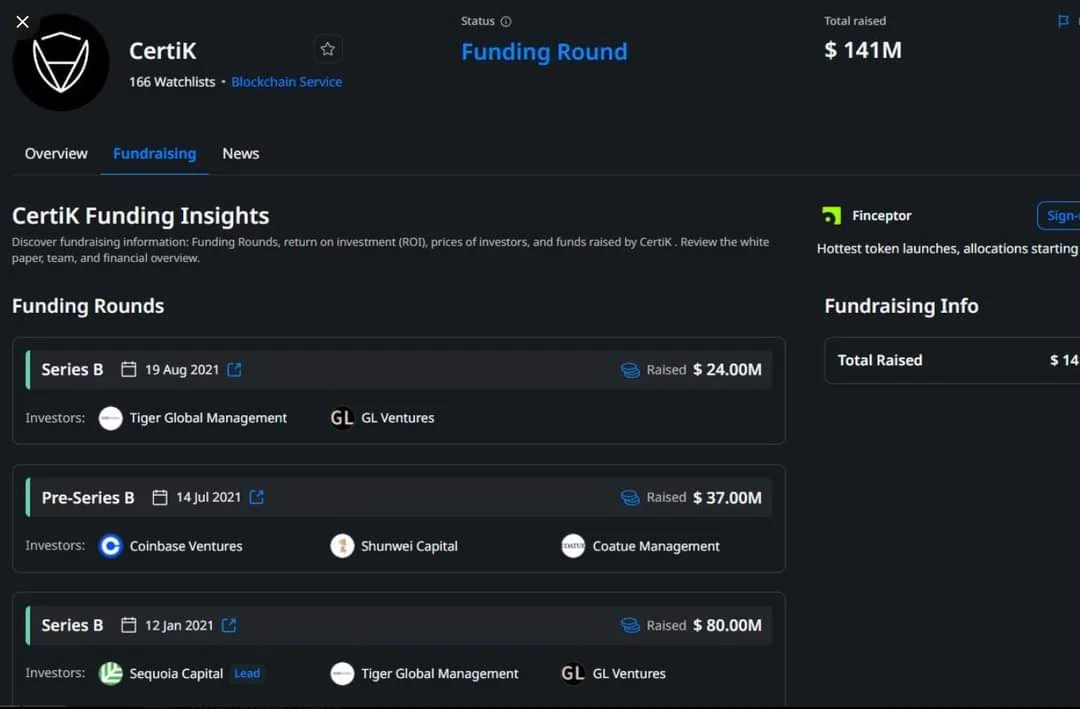The image size is (1080, 709).
Task: Open Coatue Management investor page
Action: tap(656, 546)
